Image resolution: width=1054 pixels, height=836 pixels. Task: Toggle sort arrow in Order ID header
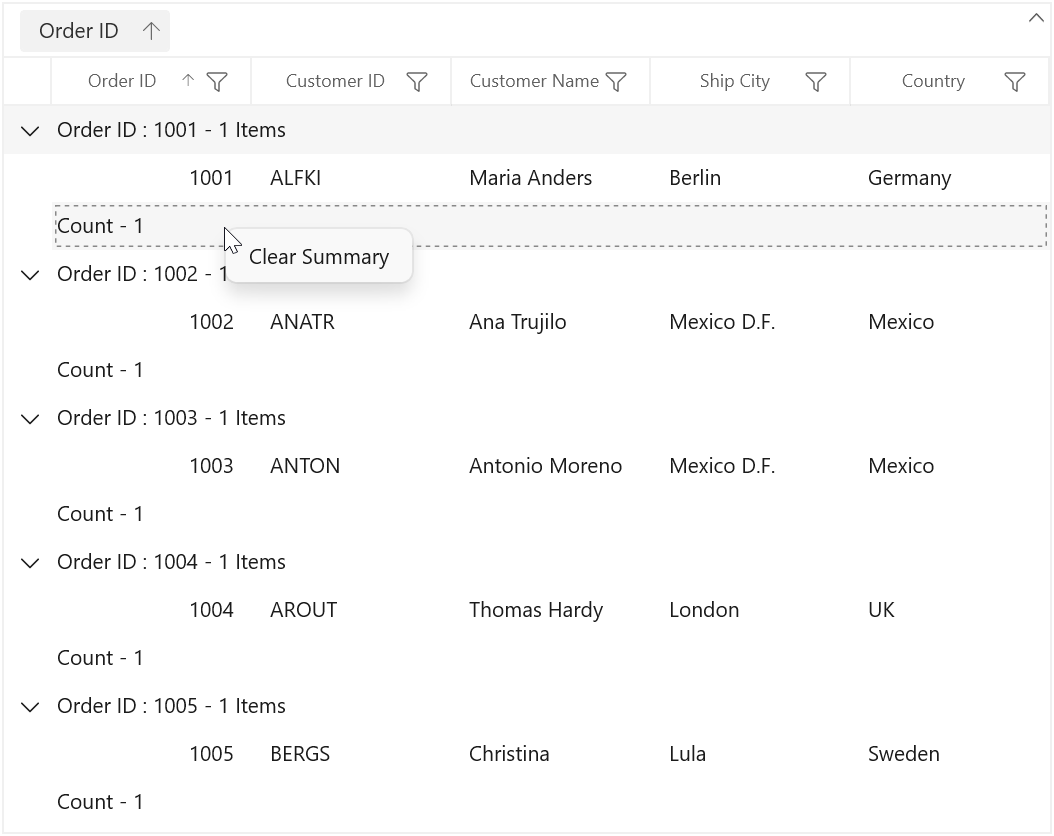tap(188, 81)
